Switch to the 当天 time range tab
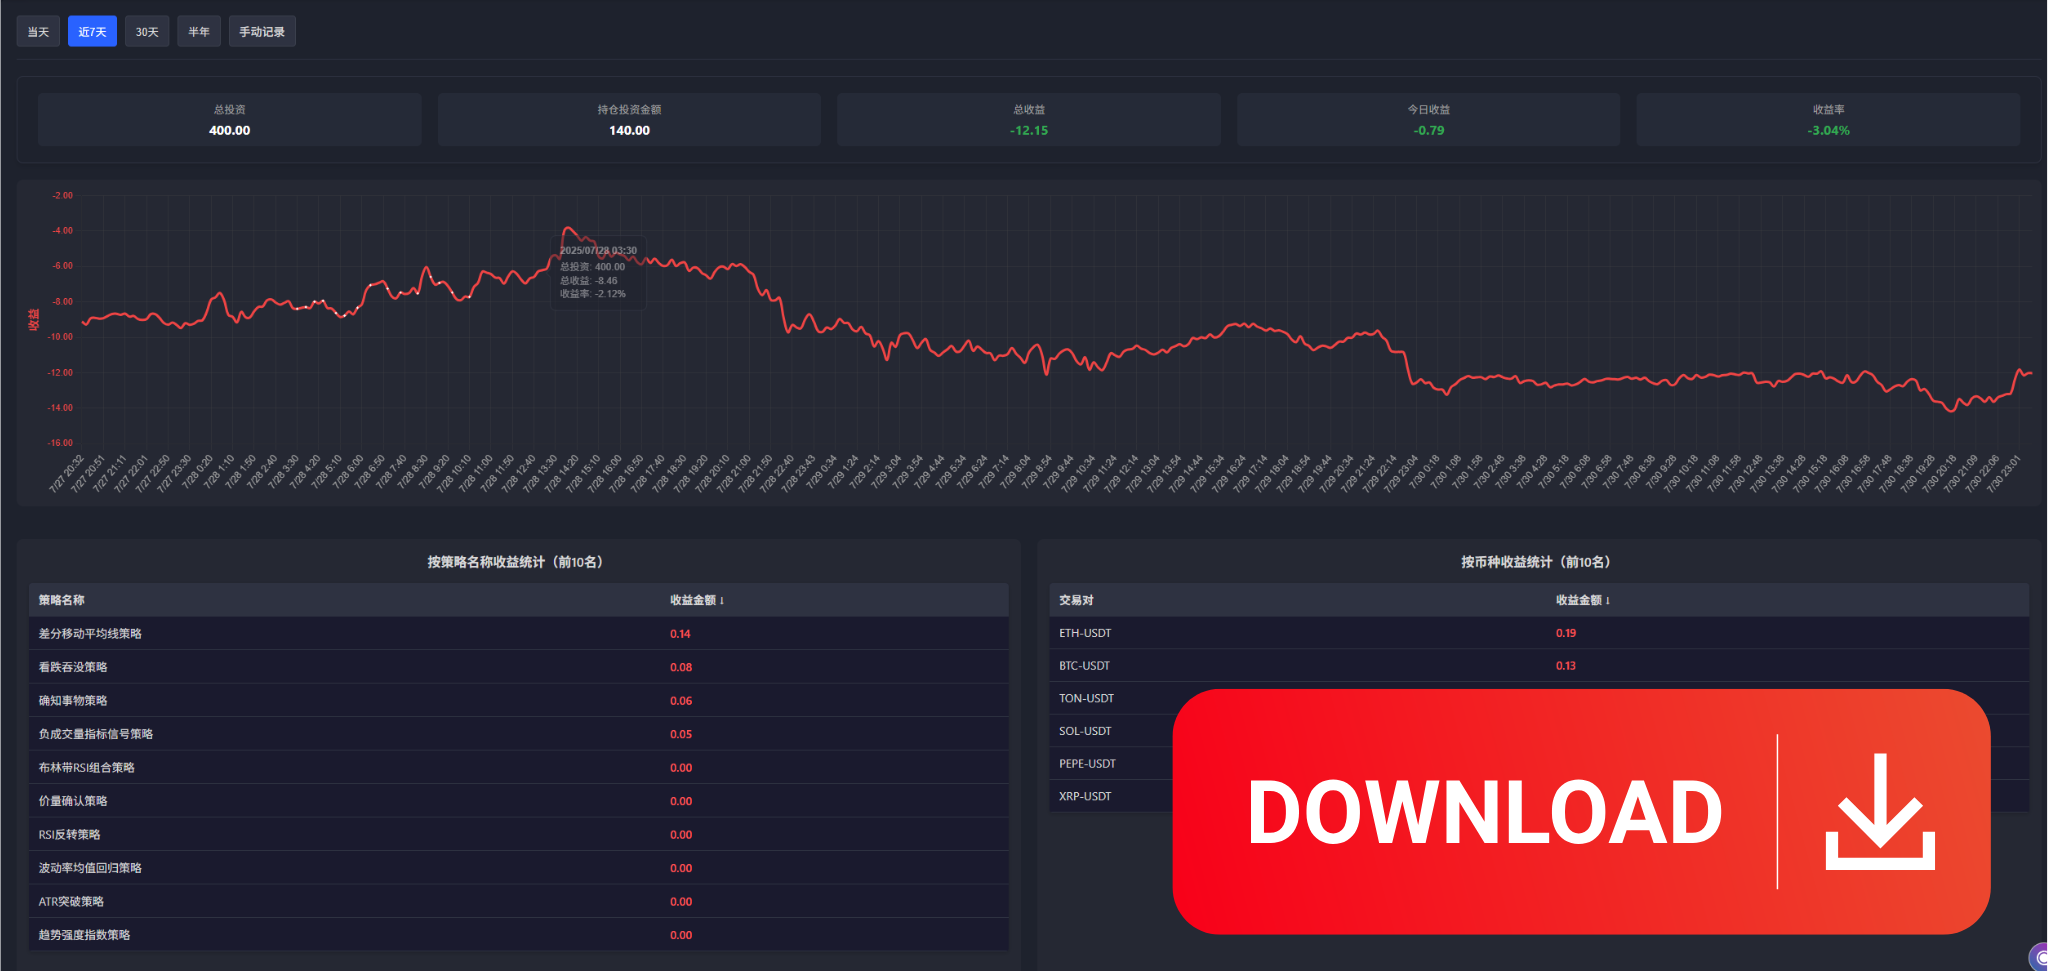Image resolution: width=2048 pixels, height=971 pixels. tap(37, 31)
